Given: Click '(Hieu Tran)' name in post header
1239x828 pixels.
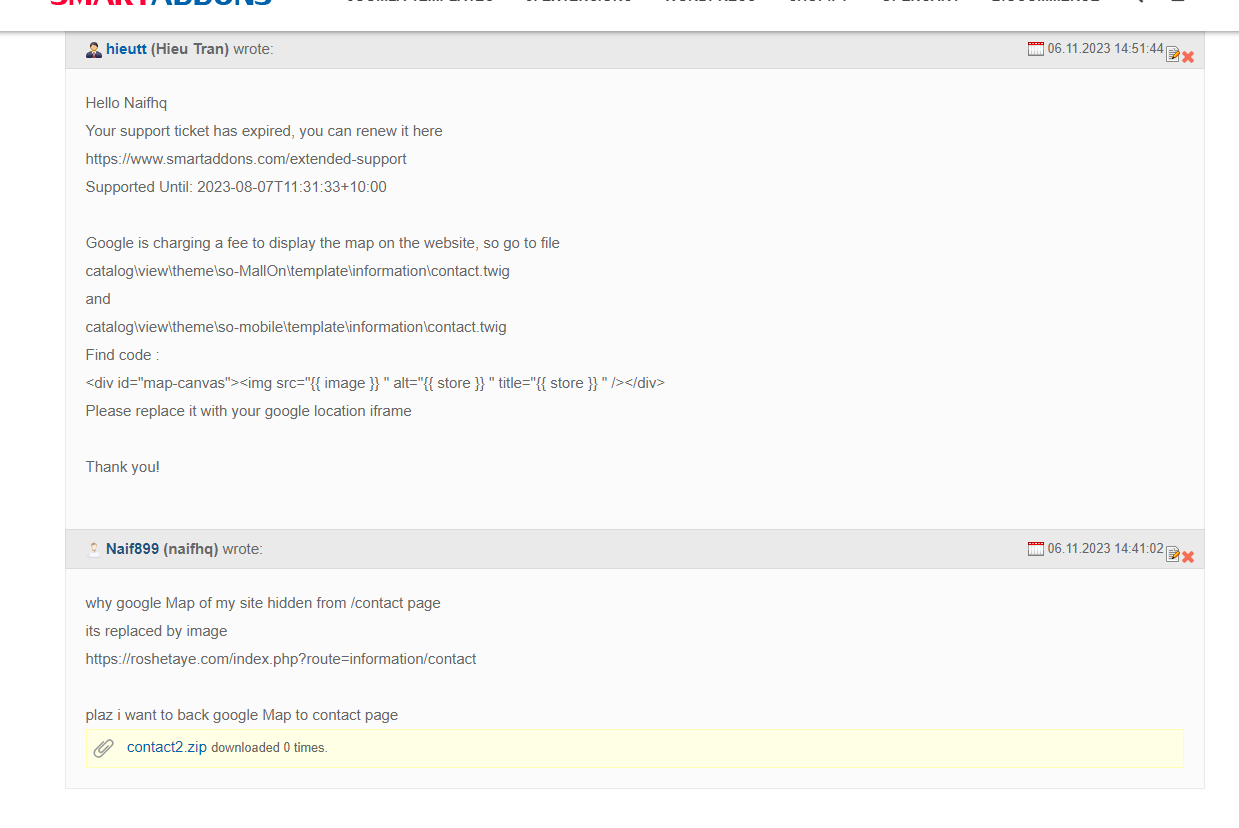Looking at the screenshot, I should tap(190, 49).
